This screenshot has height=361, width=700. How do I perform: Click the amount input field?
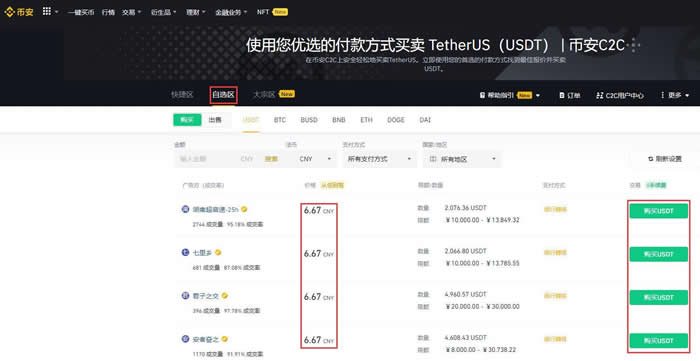[x=206, y=159]
